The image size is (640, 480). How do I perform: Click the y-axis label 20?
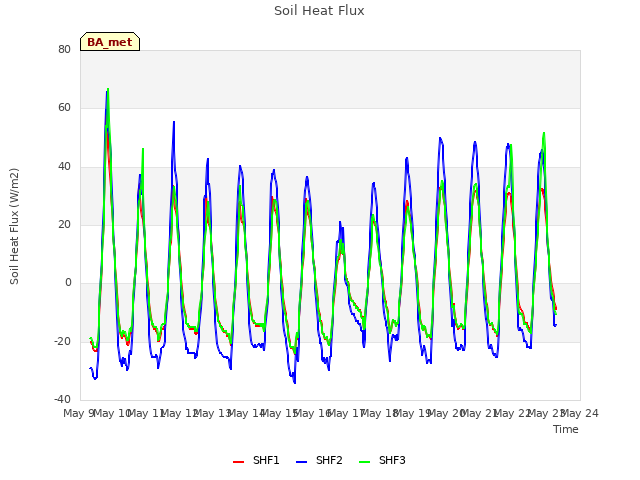click(x=64, y=224)
